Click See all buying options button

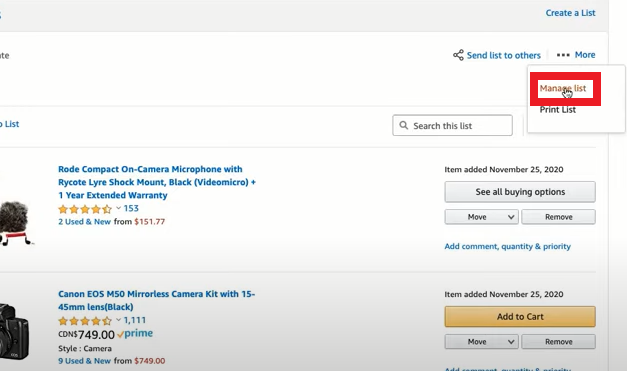click(x=520, y=192)
